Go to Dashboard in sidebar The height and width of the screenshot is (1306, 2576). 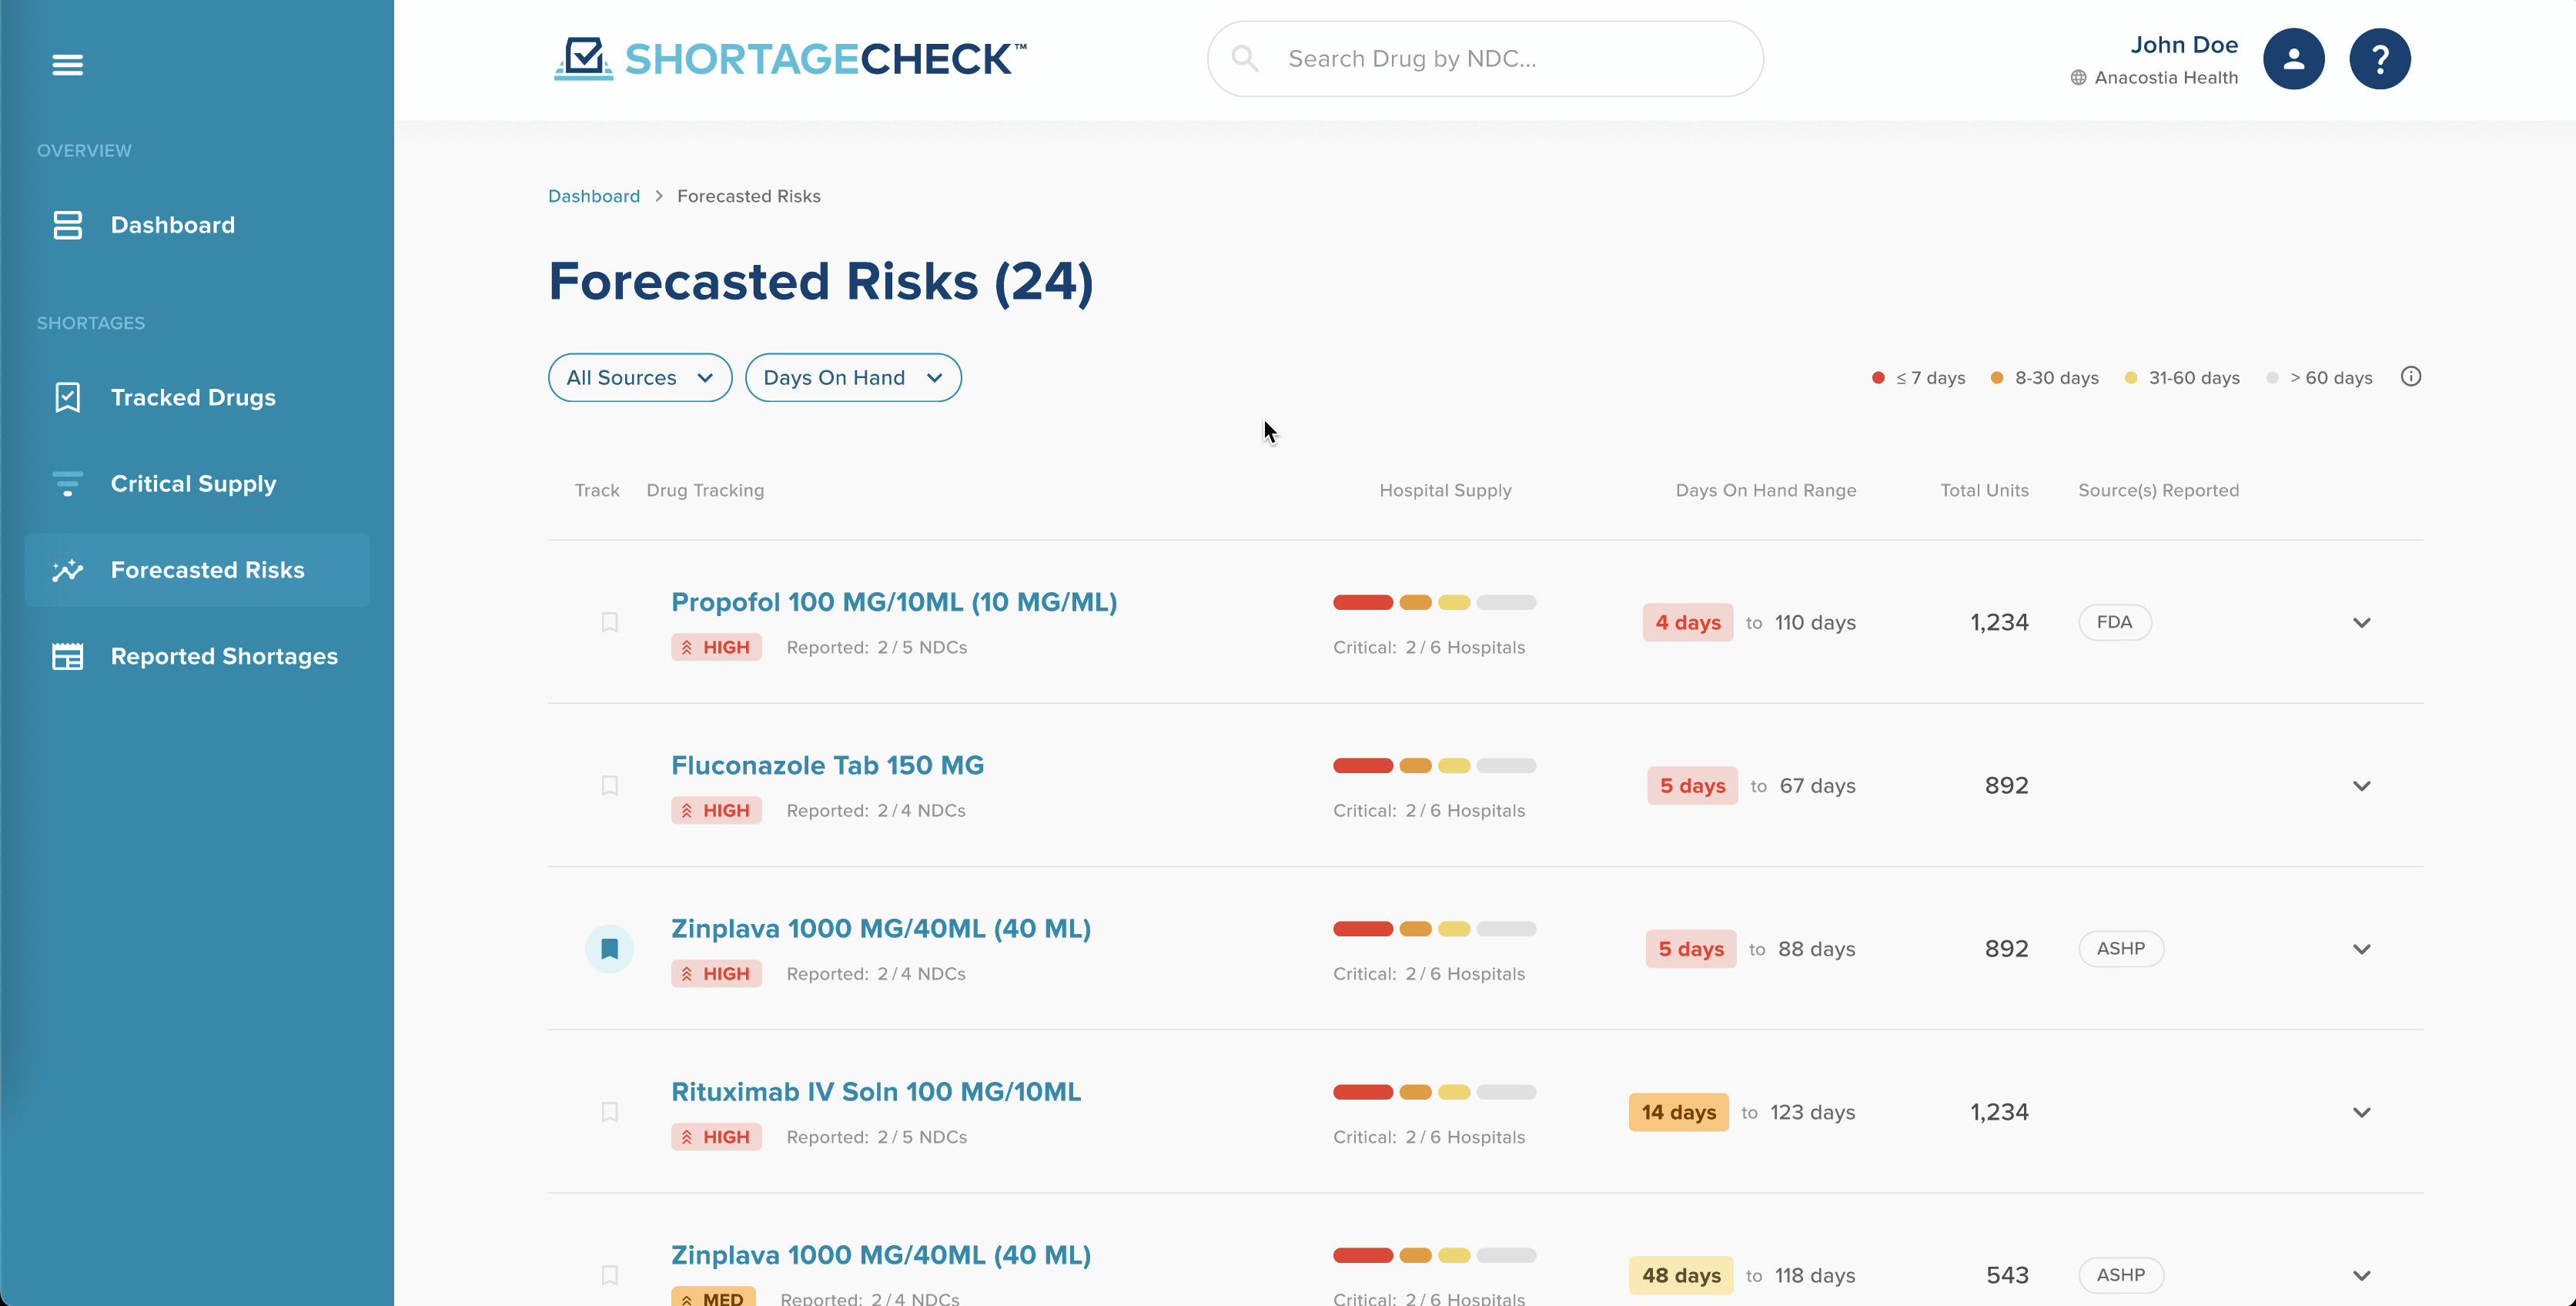click(197, 225)
